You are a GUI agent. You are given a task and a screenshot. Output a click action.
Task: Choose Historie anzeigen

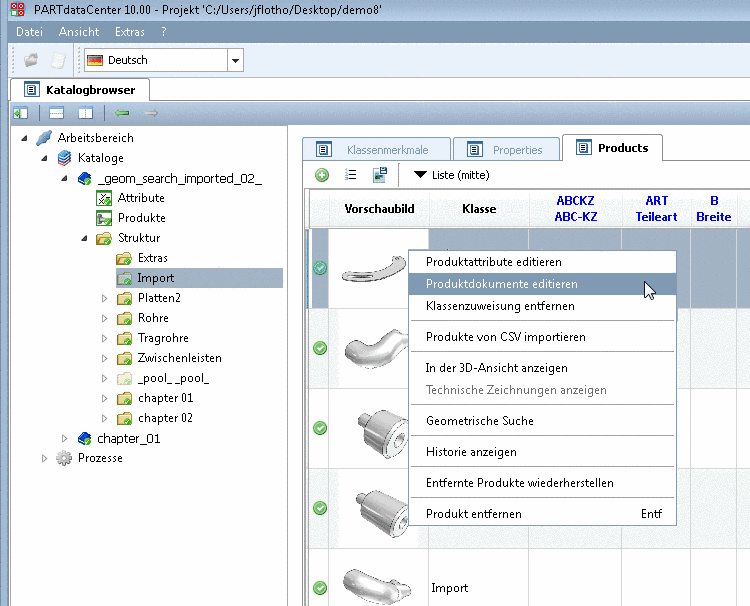point(542,452)
